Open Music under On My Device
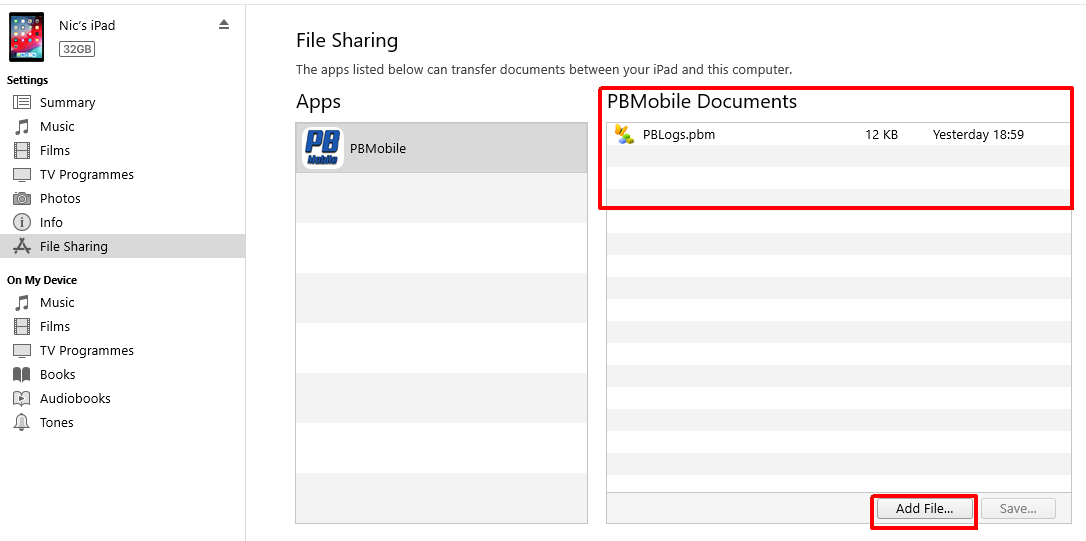1086x541 pixels. [57, 302]
